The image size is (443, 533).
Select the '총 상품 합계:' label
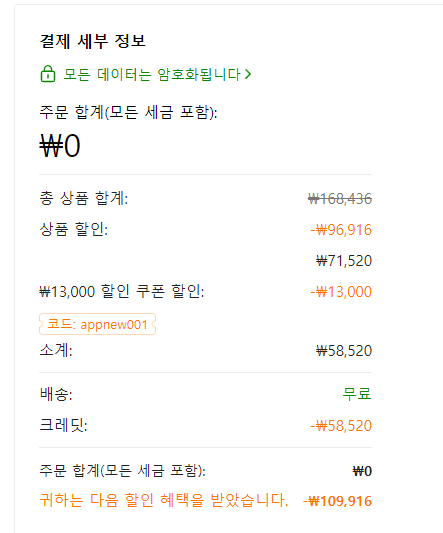(x=84, y=199)
